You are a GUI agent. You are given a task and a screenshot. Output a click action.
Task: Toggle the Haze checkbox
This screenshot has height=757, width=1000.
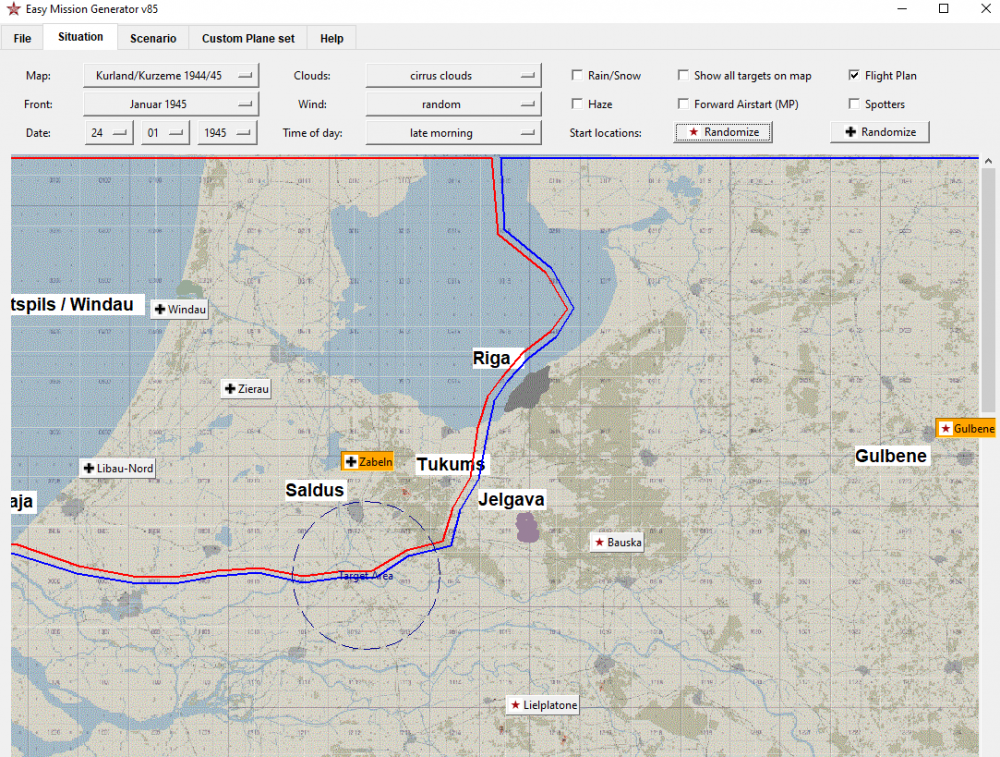578,104
